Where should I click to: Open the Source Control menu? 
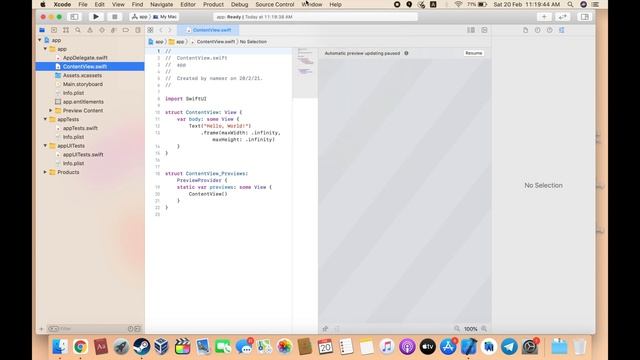(275, 4)
